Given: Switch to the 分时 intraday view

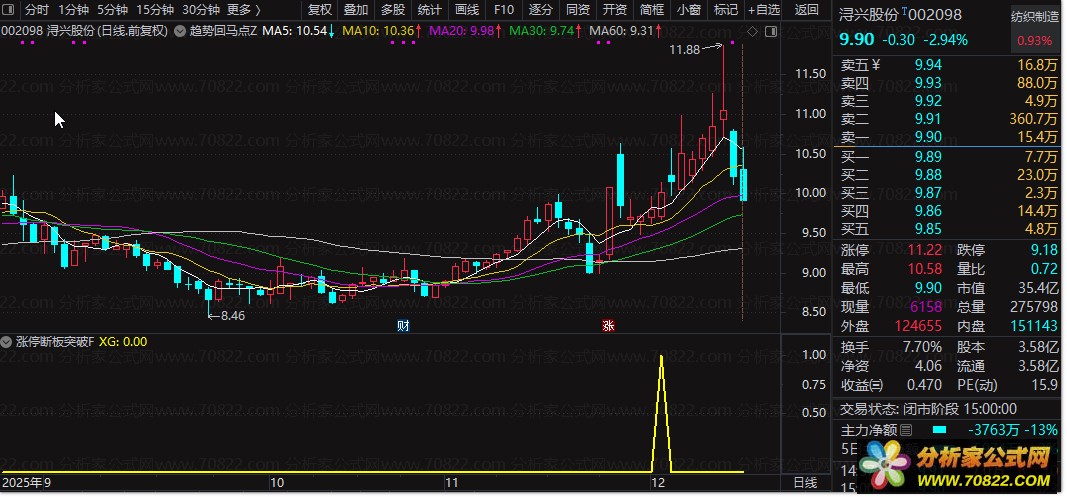Looking at the screenshot, I should (36, 10).
